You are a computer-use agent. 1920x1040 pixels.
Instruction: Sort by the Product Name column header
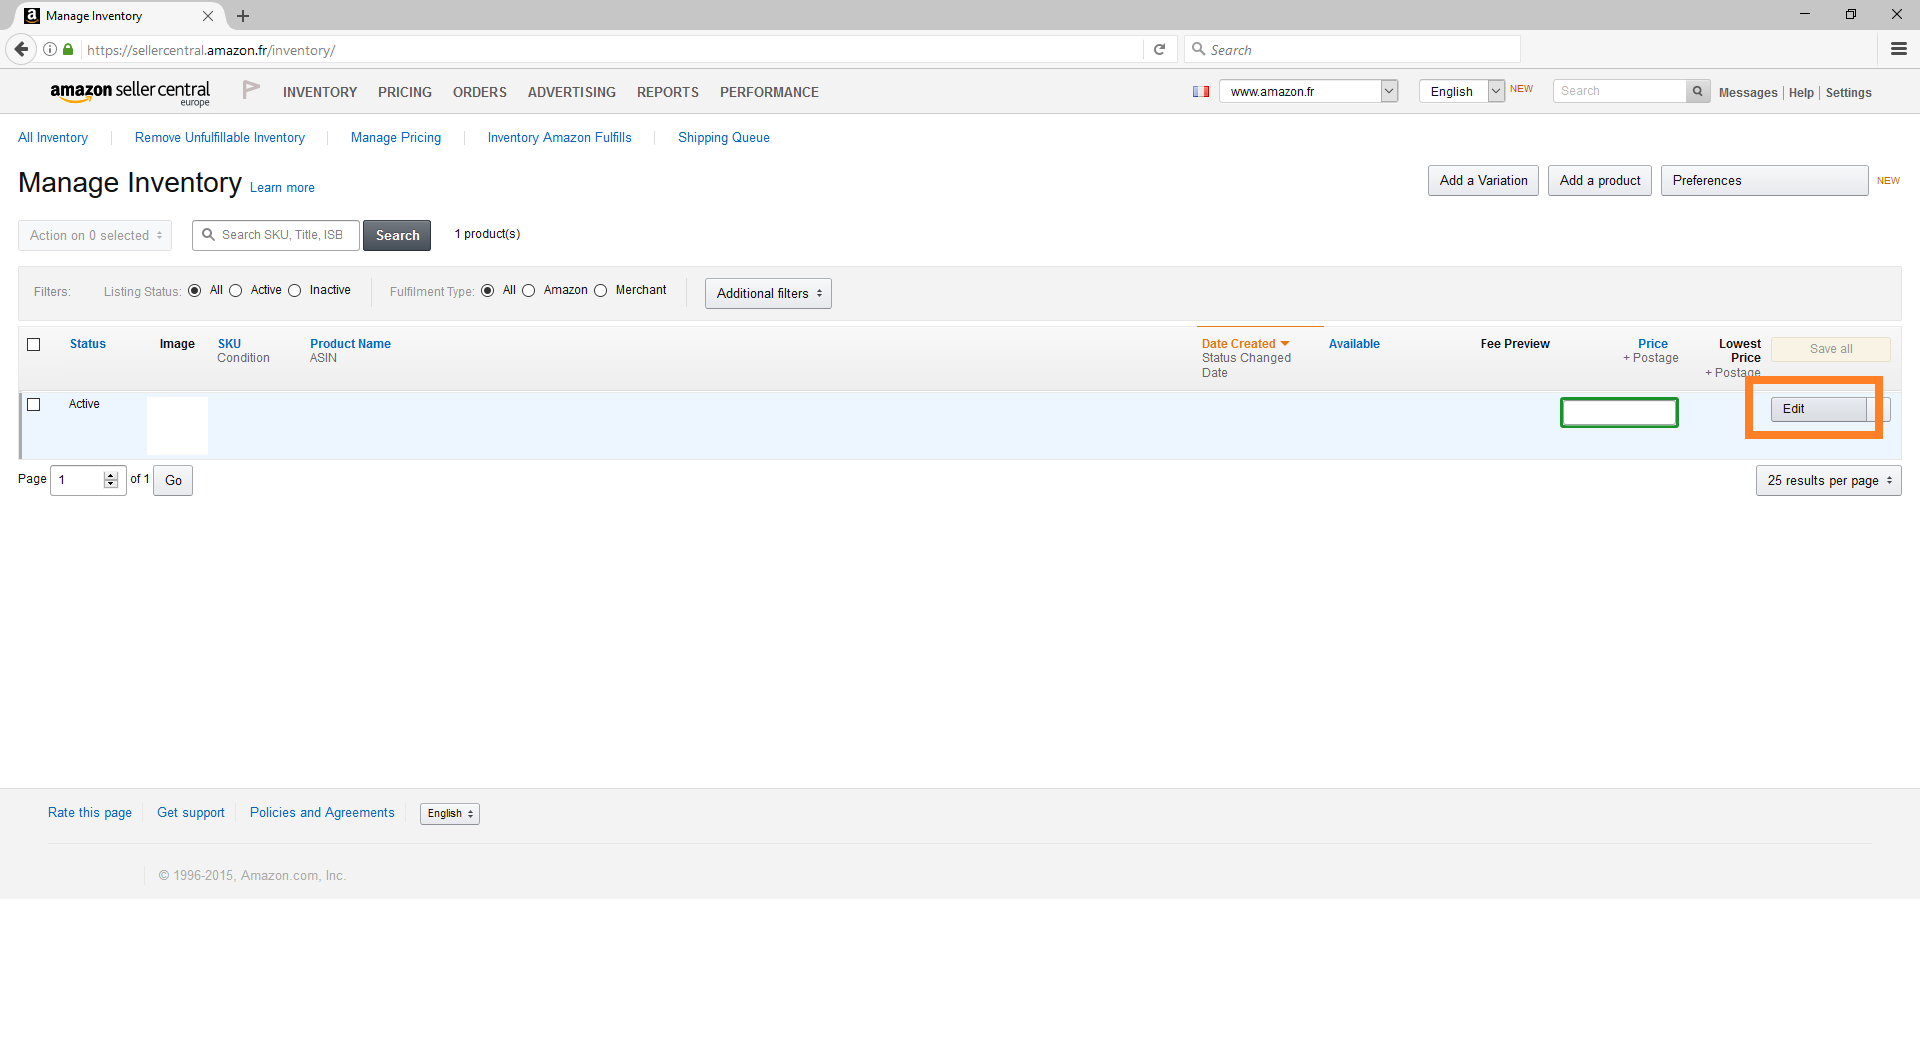[x=350, y=344]
